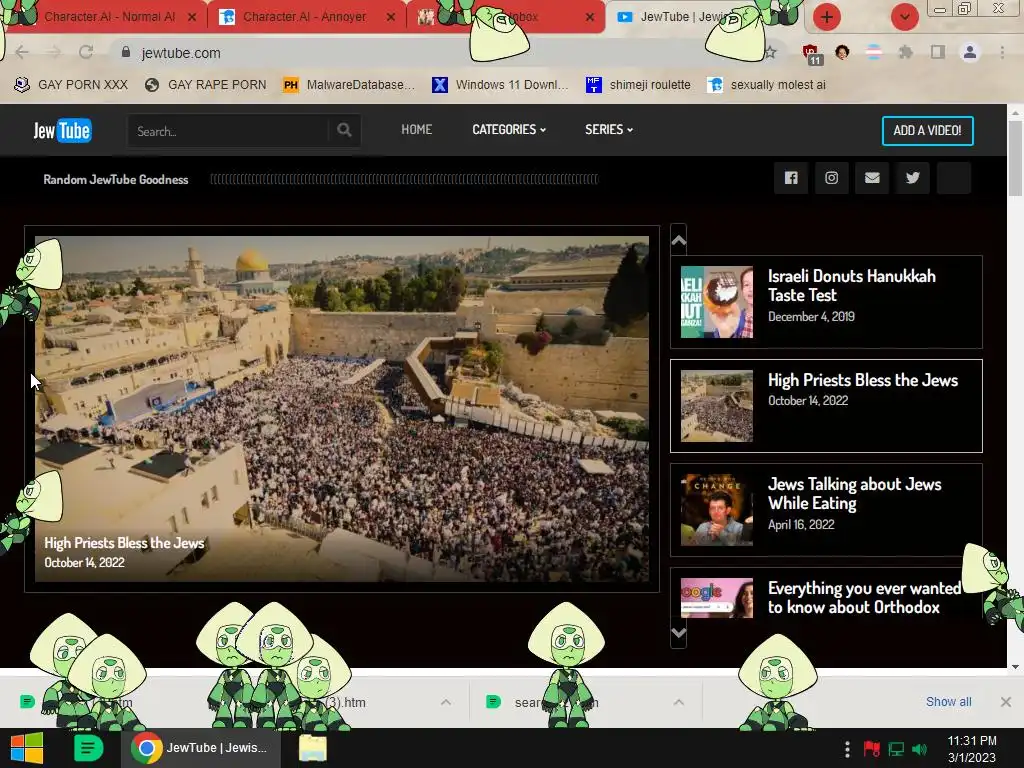Click in the JewTube Search field
This screenshot has height=768, width=1024.
point(229,131)
